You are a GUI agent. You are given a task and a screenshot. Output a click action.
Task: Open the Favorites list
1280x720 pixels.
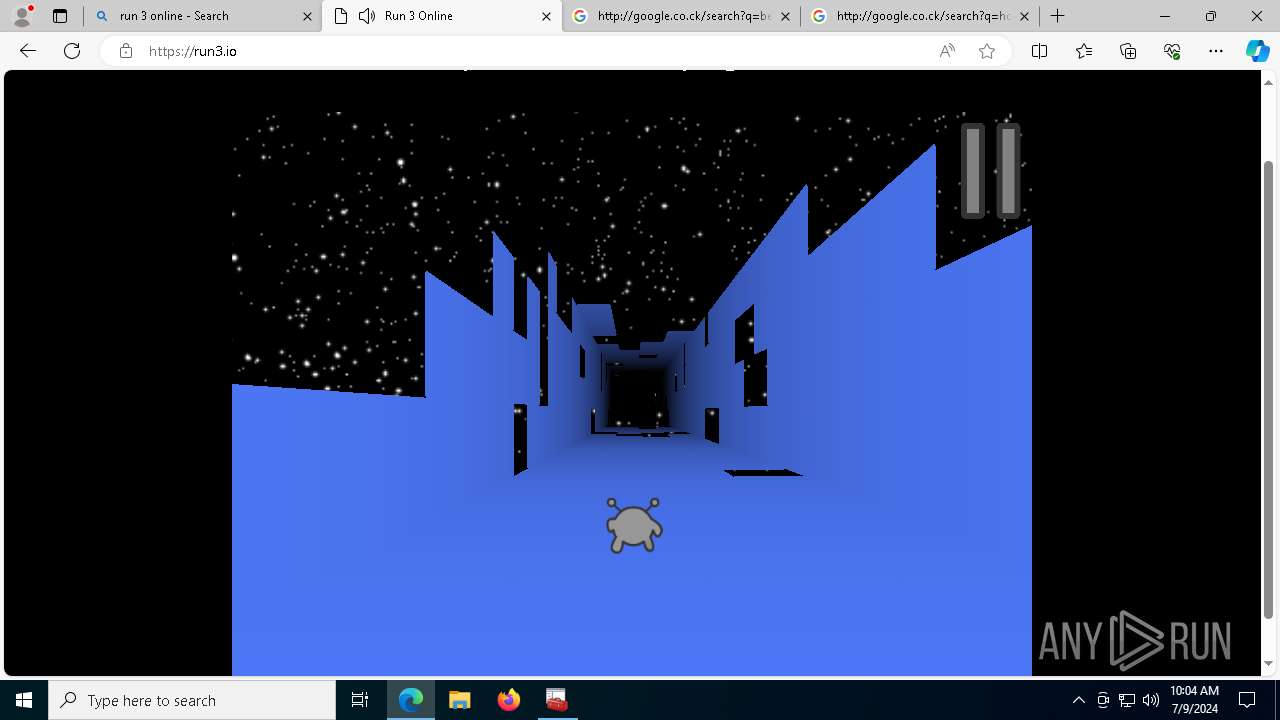tap(1084, 51)
